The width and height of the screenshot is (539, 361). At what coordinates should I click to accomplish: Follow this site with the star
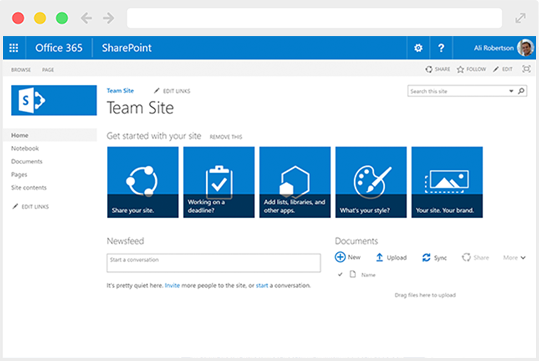(x=471, y=69)
